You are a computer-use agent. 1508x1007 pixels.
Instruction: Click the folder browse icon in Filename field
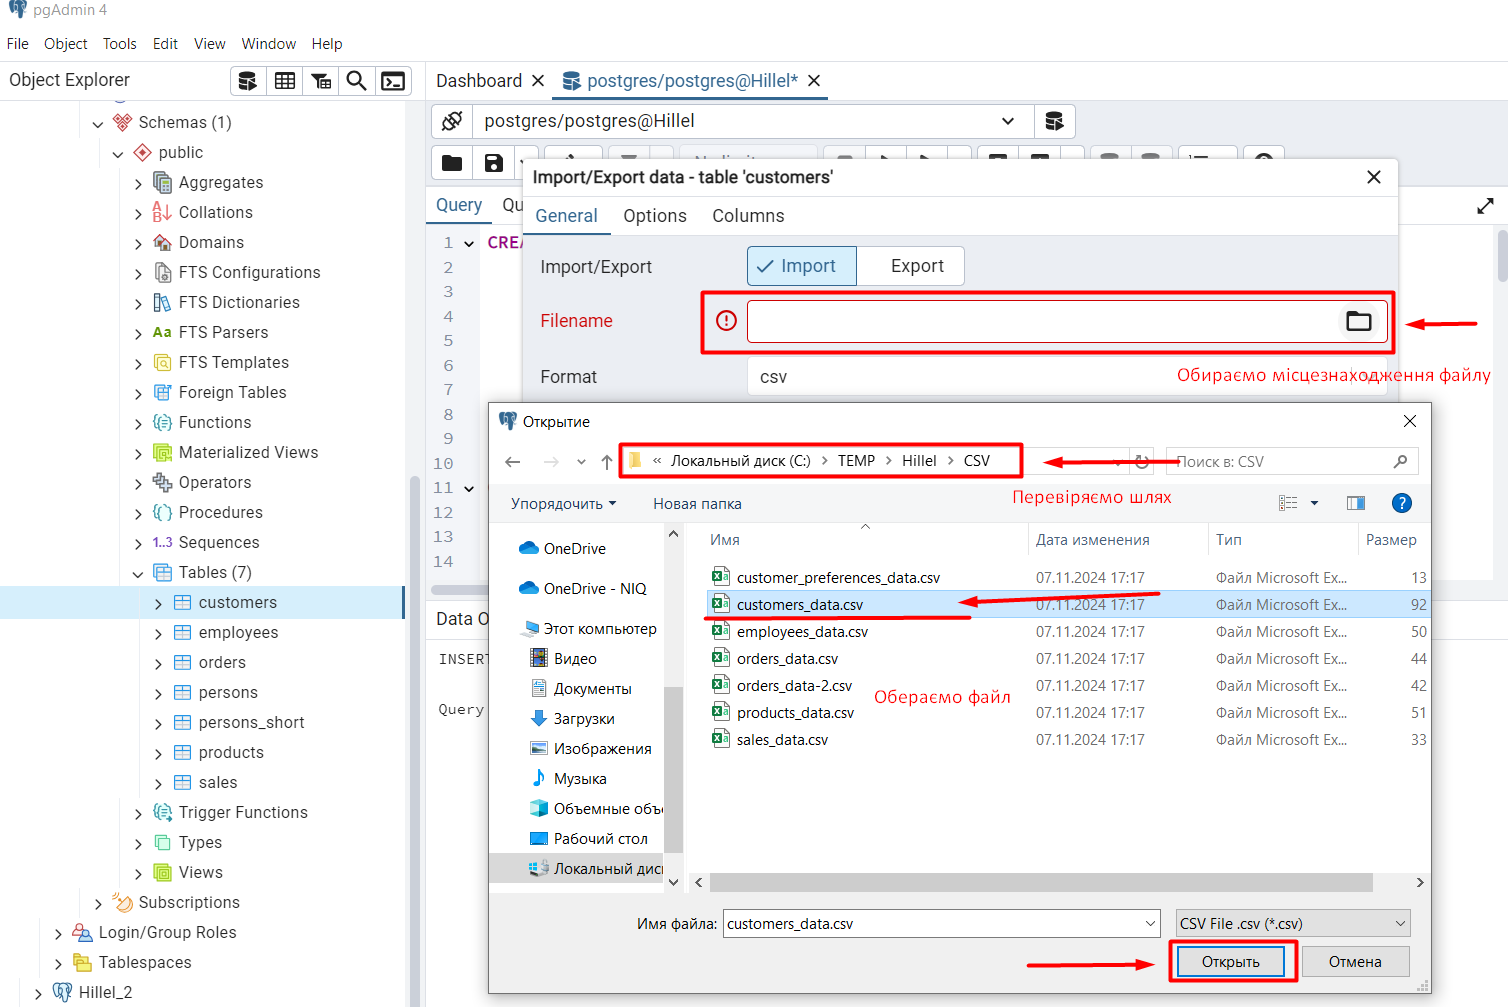point(1358,321)
